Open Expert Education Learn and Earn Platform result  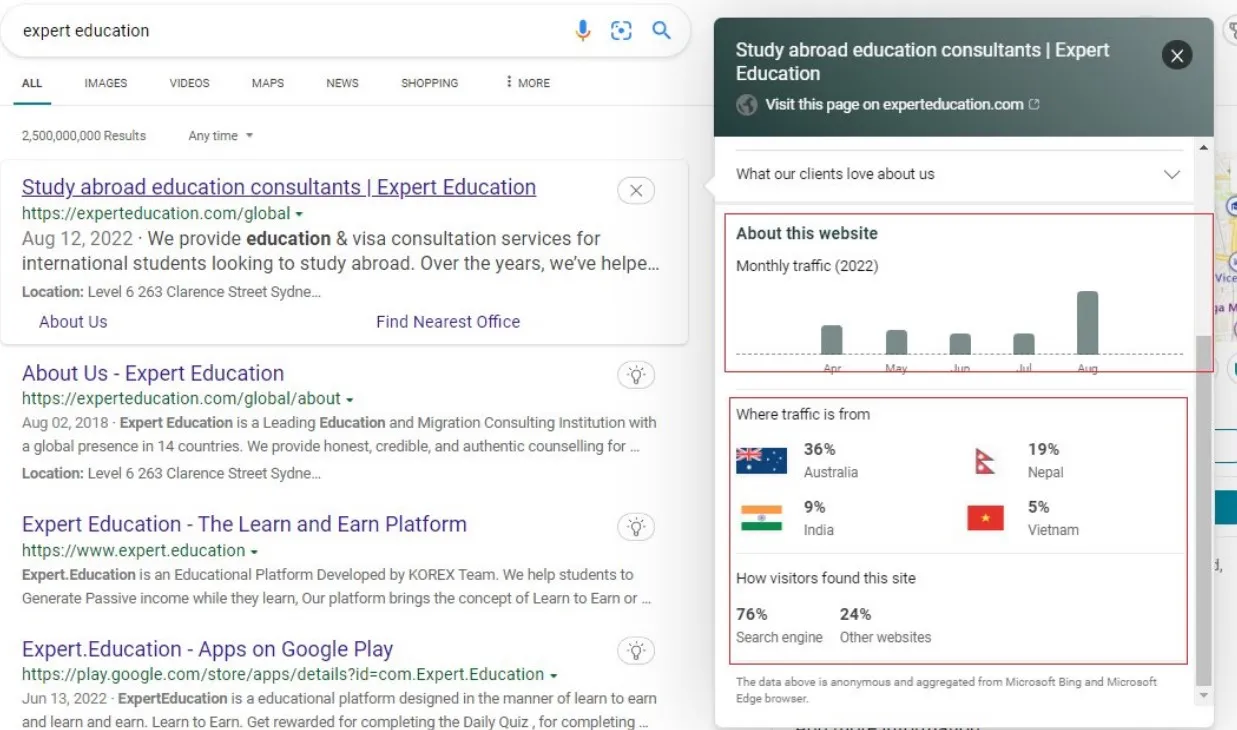point(244,524)
